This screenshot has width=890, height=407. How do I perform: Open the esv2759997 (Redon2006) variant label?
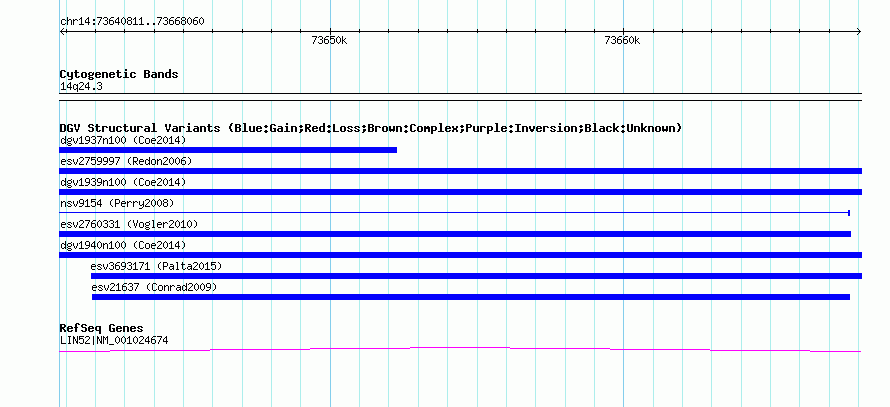(x=126, y=161)
